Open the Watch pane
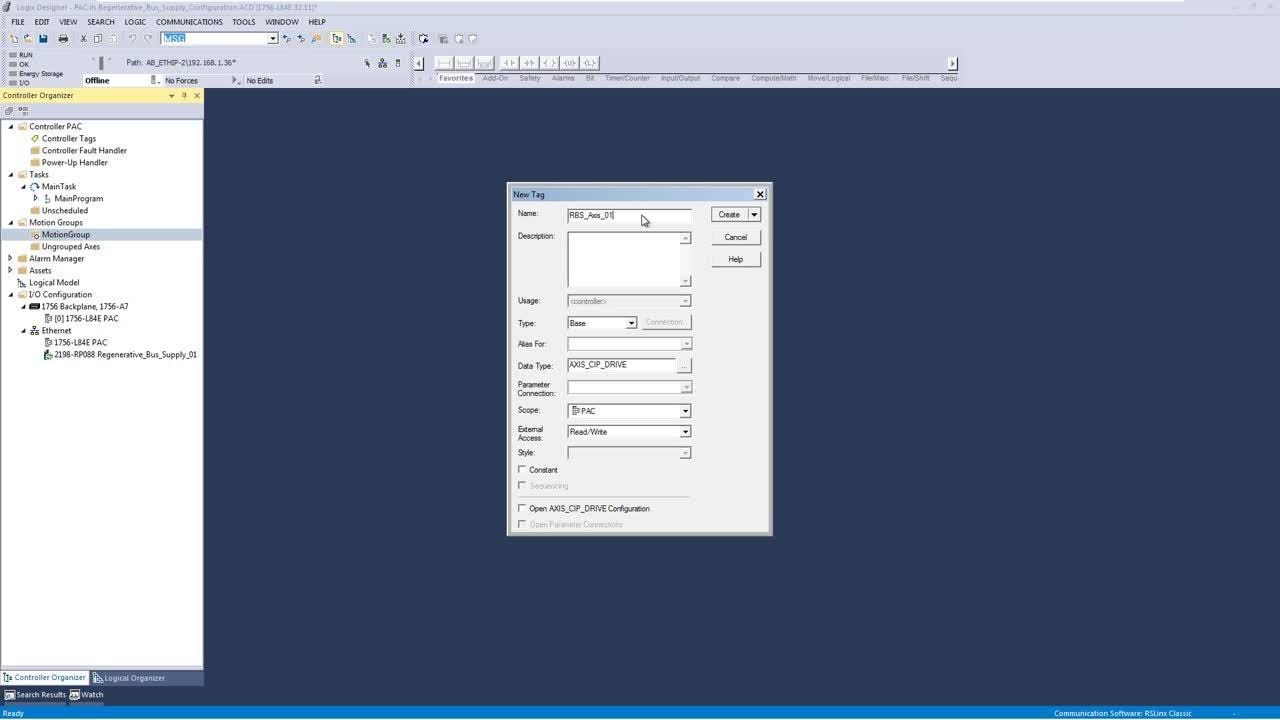 87,694
